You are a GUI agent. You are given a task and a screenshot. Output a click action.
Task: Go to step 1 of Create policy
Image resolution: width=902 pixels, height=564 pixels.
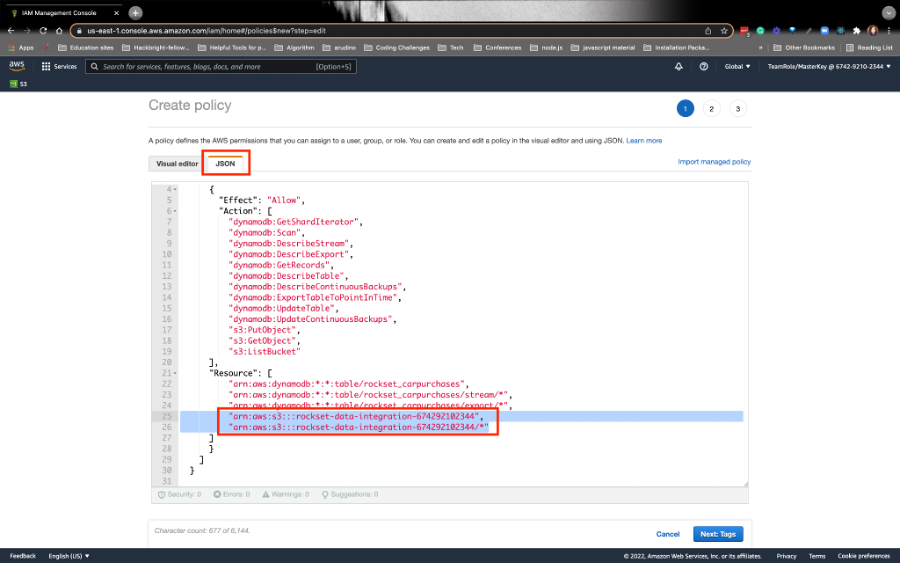coord(685,109)
